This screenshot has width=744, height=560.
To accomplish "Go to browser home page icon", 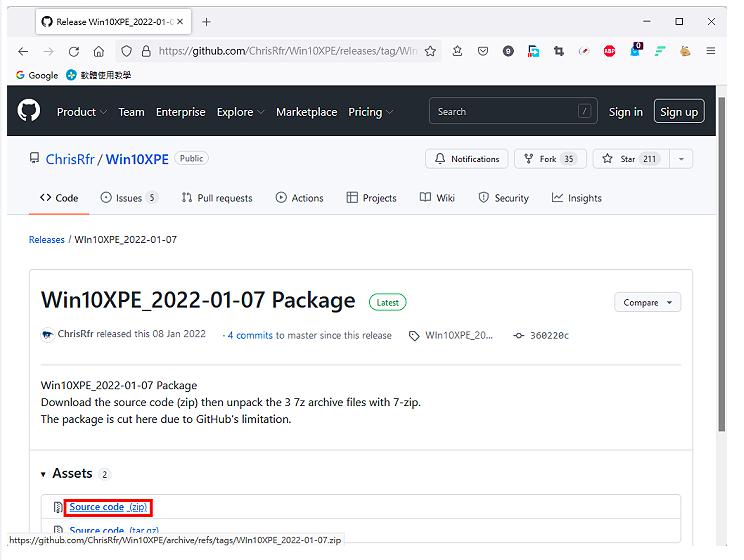I will click(98, 51).
